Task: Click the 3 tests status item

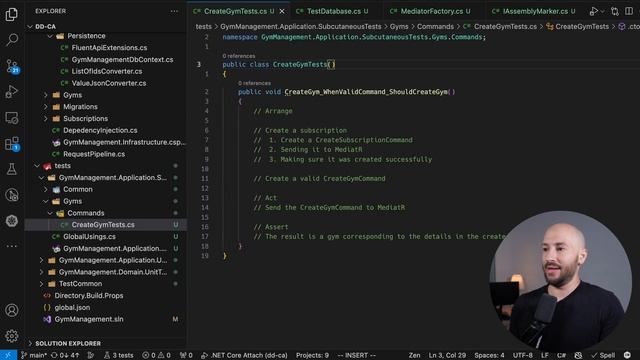Action: pyautogui.click(x=118, y=355)
